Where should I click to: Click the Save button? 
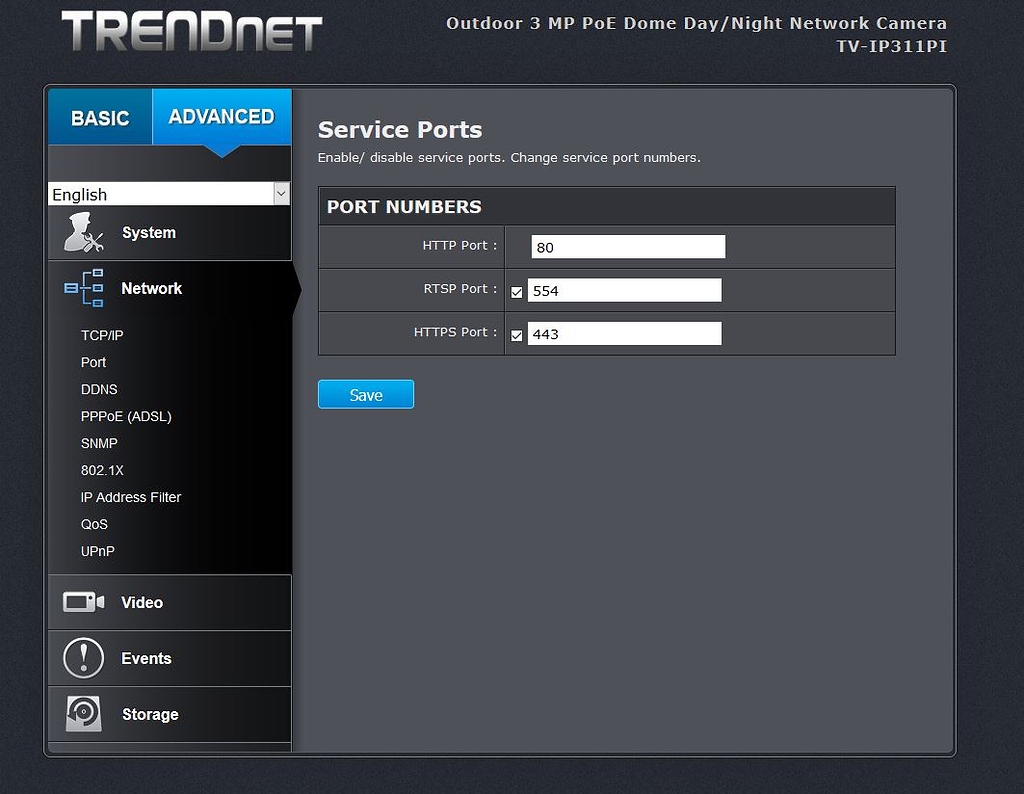pos(365,394)
